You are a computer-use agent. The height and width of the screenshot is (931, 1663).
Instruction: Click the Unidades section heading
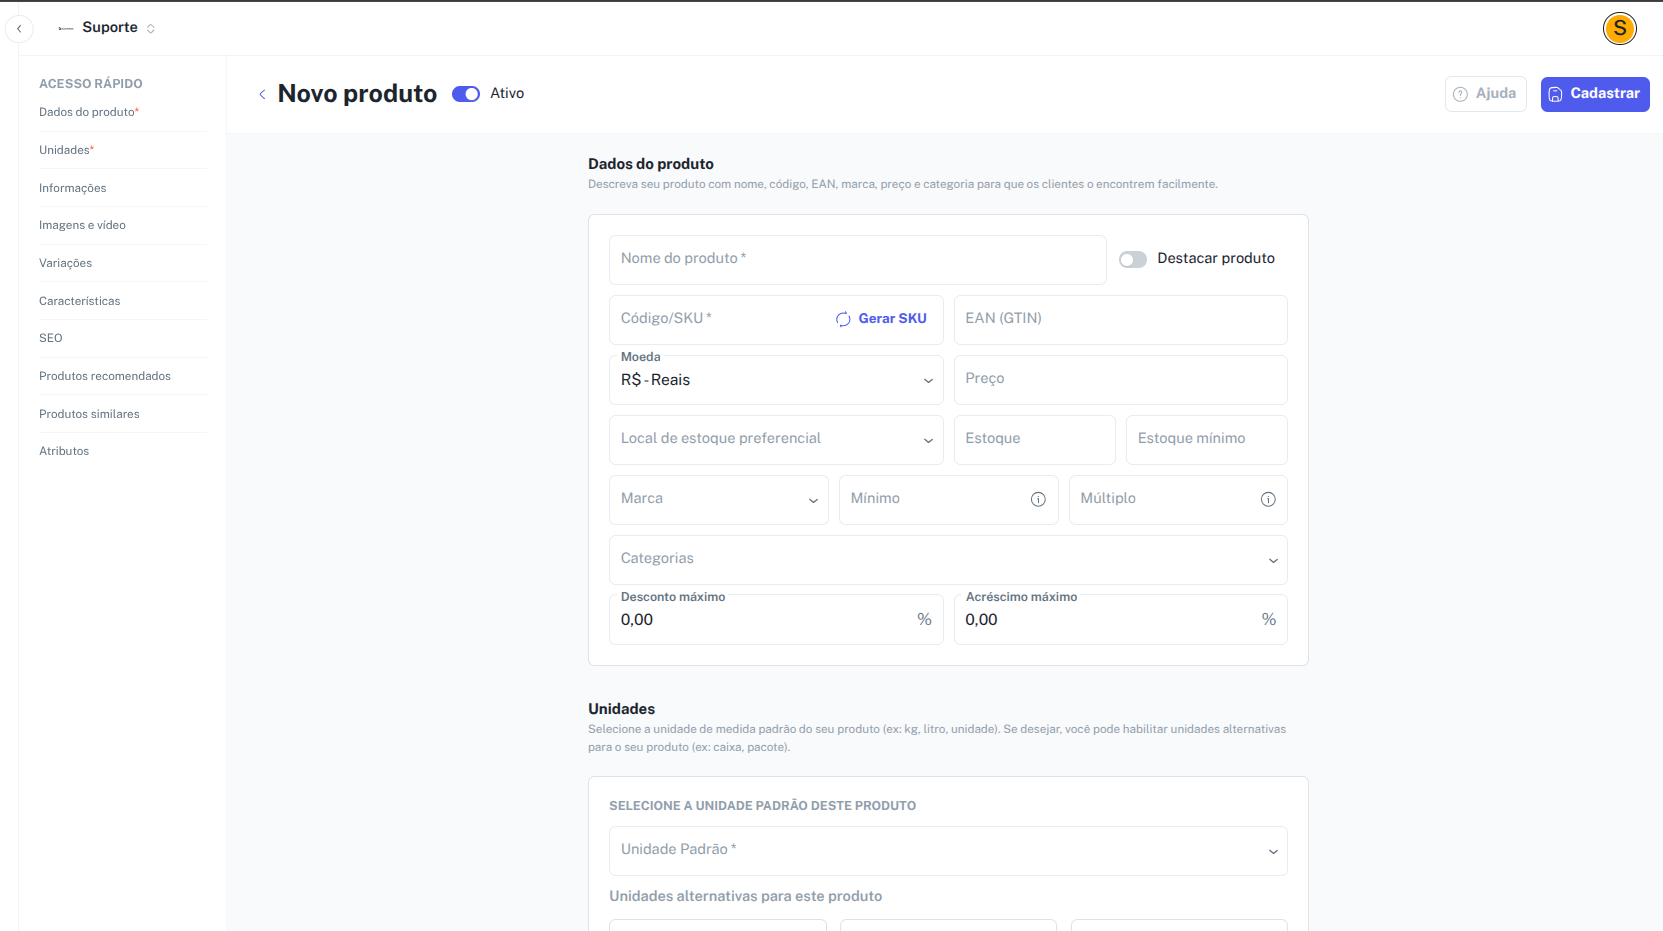622,709
